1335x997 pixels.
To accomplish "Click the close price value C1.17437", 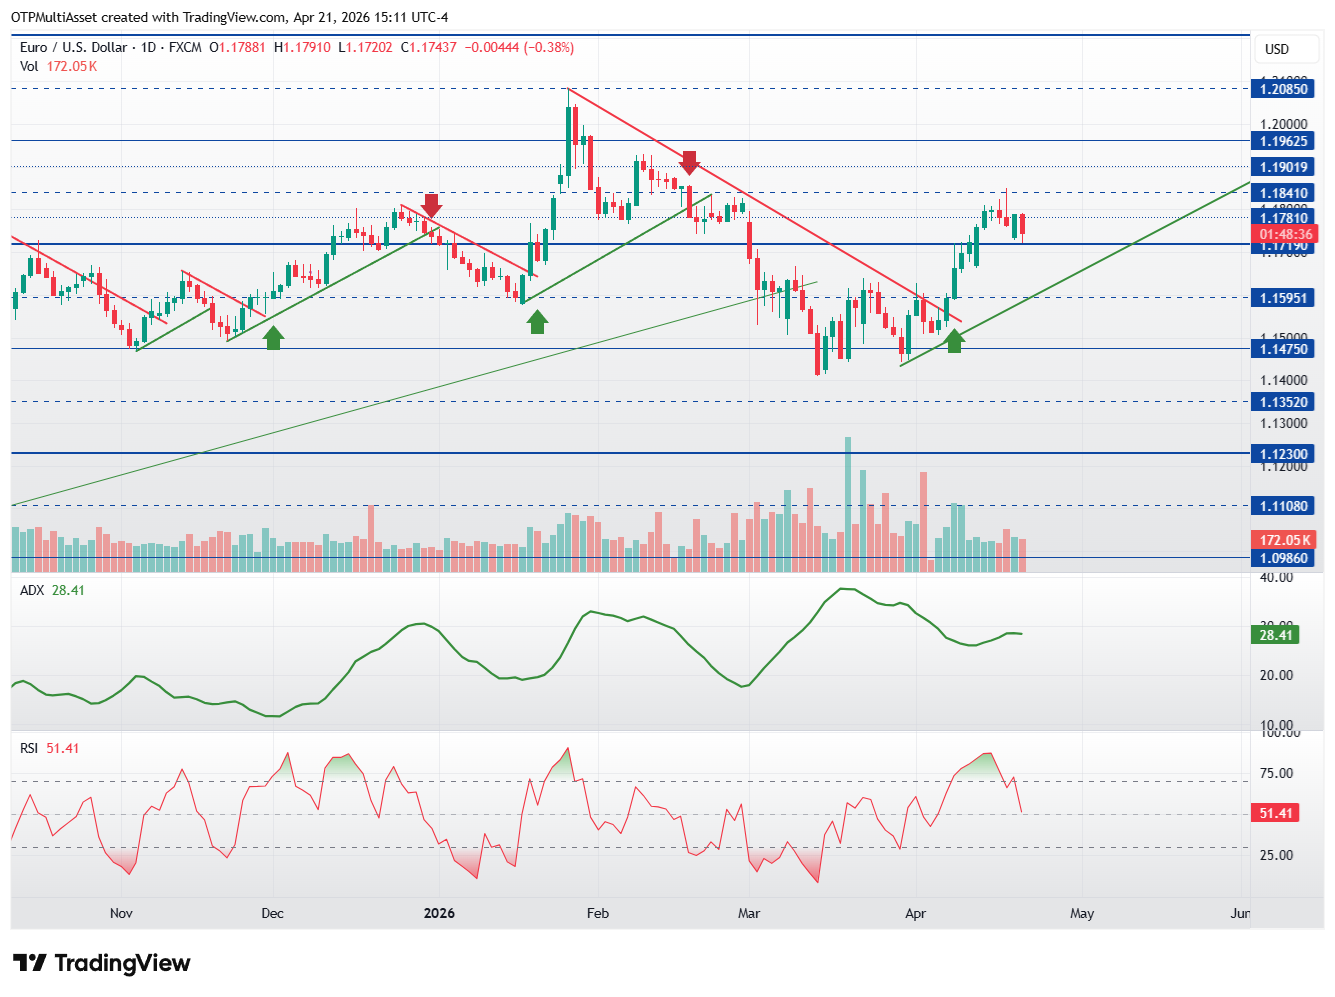I will 429,47.
